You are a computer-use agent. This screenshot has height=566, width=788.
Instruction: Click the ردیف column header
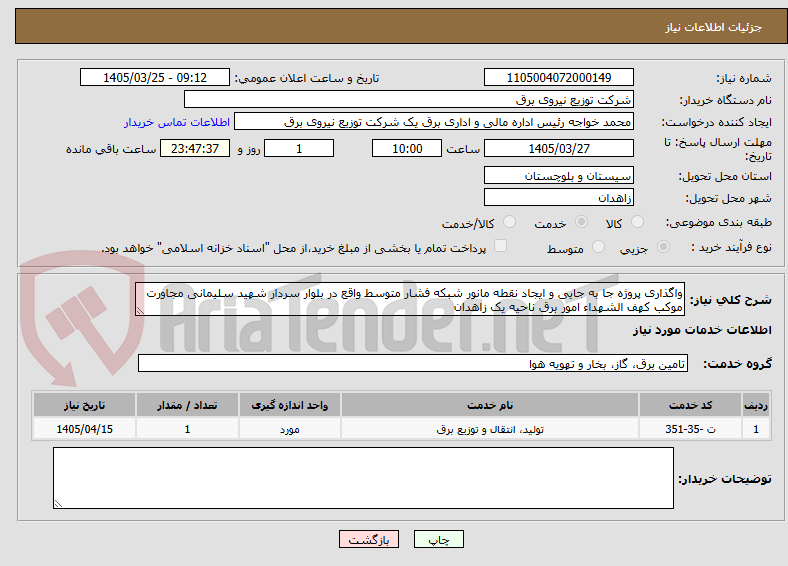click(756, 405)
